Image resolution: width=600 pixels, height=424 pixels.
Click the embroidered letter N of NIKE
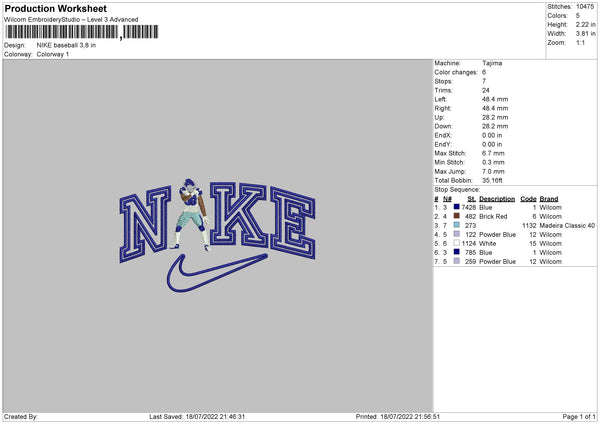(145, 225)
